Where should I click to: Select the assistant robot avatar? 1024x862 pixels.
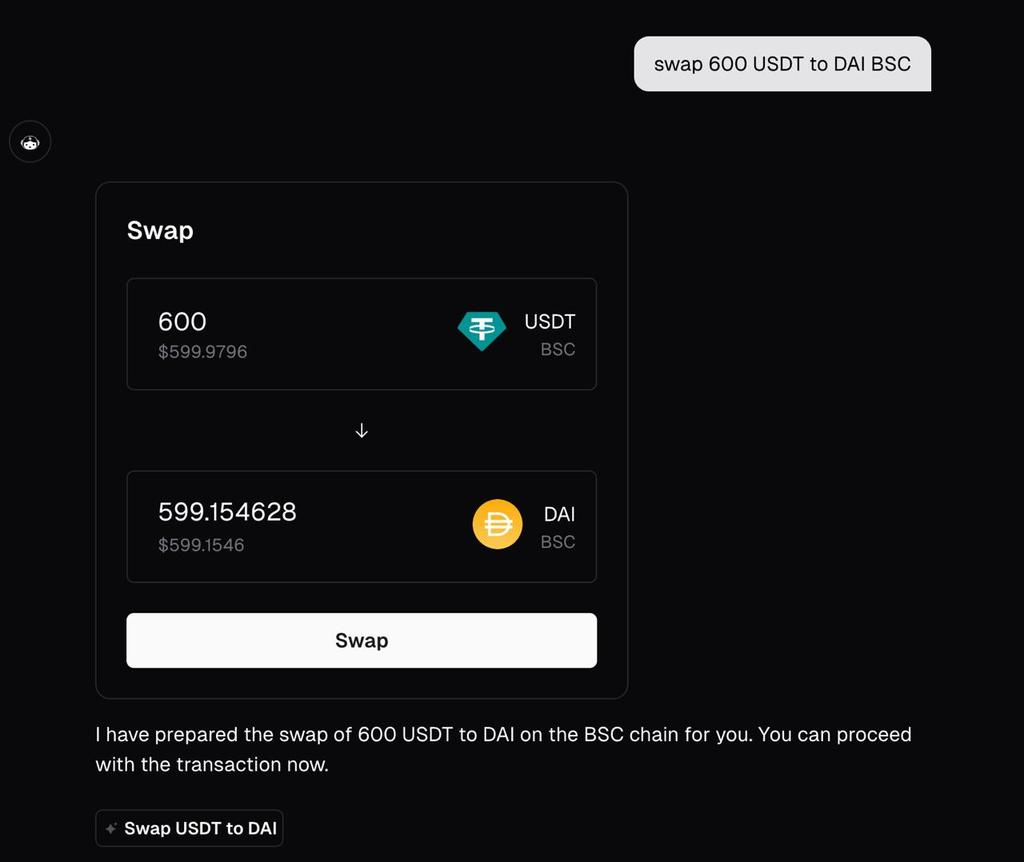(29, 141)
